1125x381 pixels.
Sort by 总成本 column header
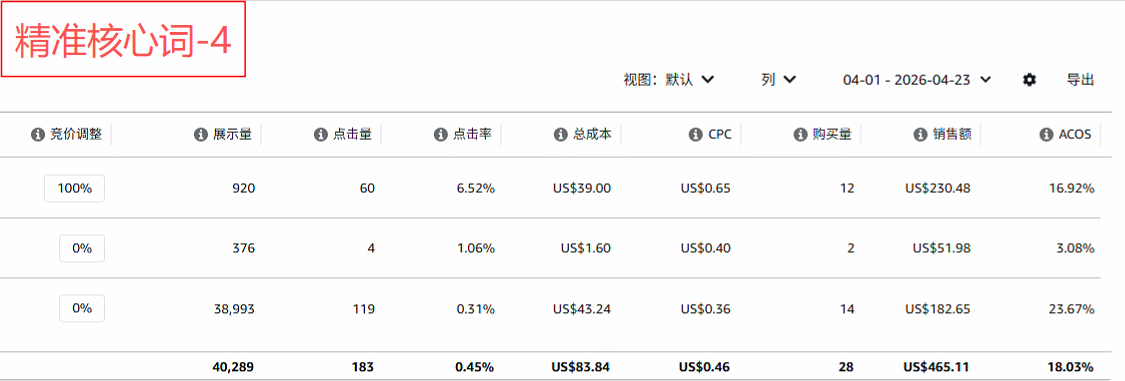pyautogui.click(x=592, y=134)
